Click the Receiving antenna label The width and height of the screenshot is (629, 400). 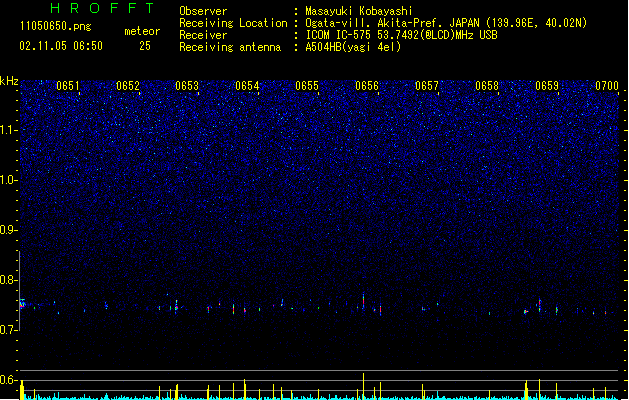[x=230, y=47]
